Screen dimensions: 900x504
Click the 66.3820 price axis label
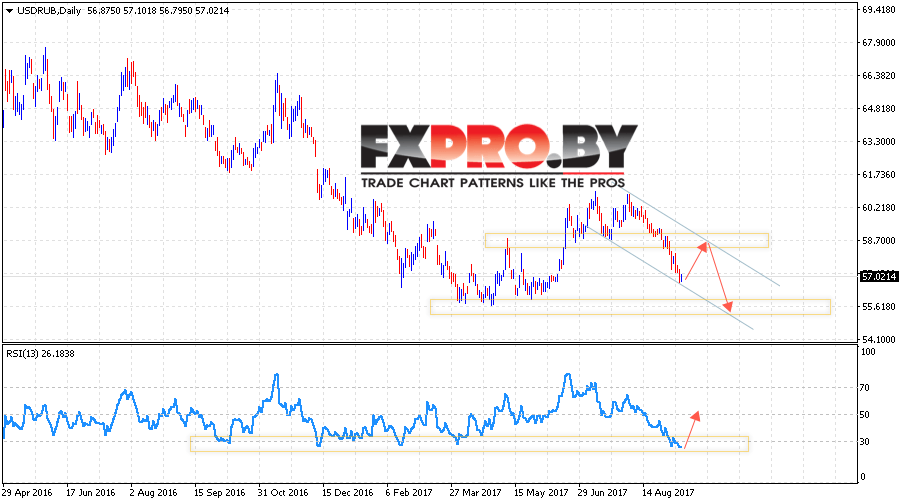click(x=879, y=76)
